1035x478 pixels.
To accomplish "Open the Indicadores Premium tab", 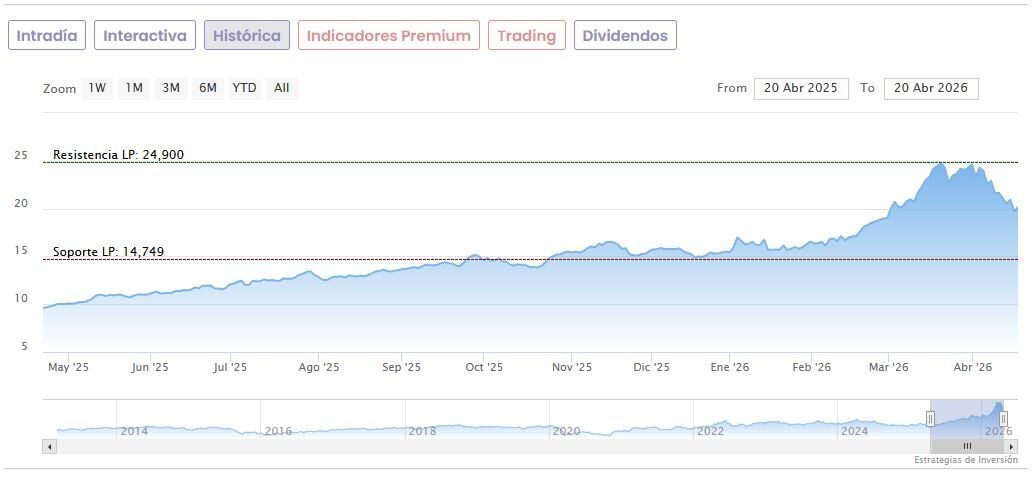I will [388, 36].
